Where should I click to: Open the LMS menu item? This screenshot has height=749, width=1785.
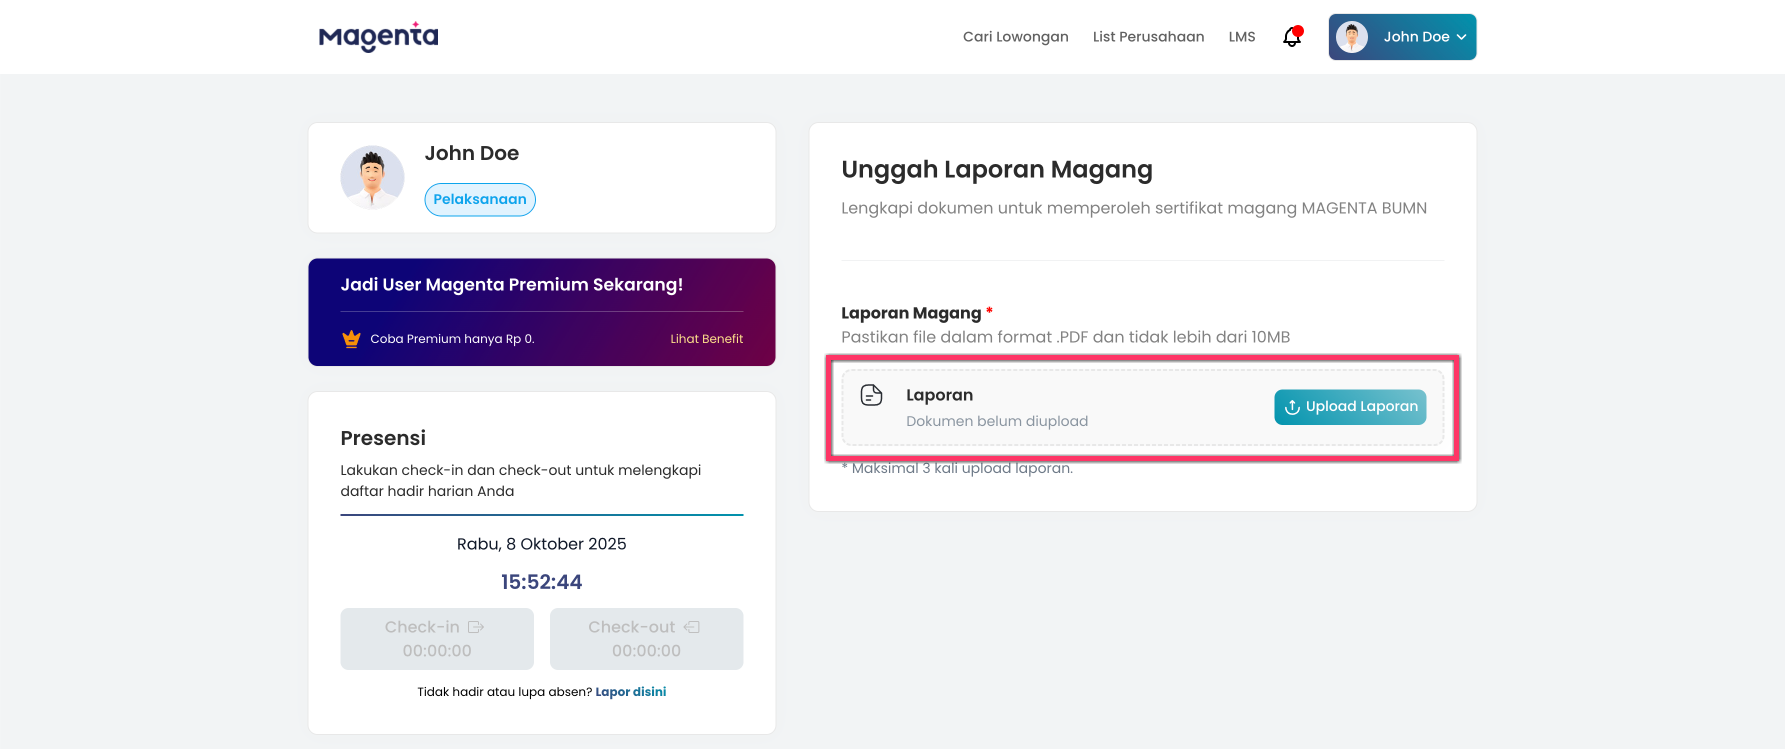1242,37
